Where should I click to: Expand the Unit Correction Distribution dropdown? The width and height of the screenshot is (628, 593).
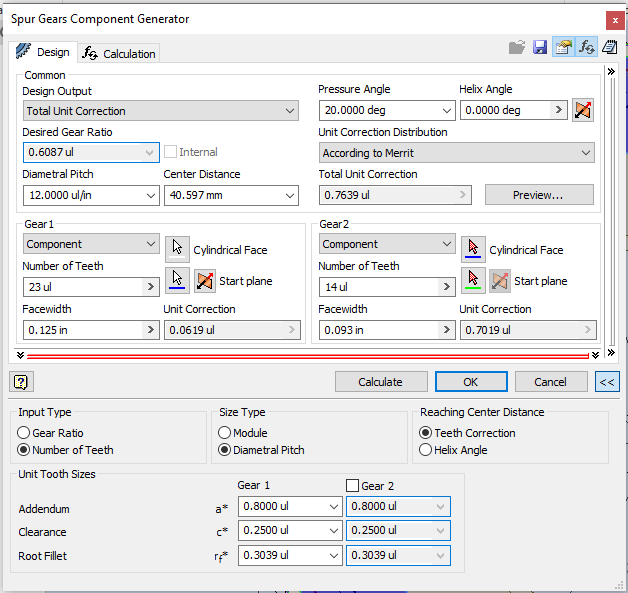coord(585,153)
